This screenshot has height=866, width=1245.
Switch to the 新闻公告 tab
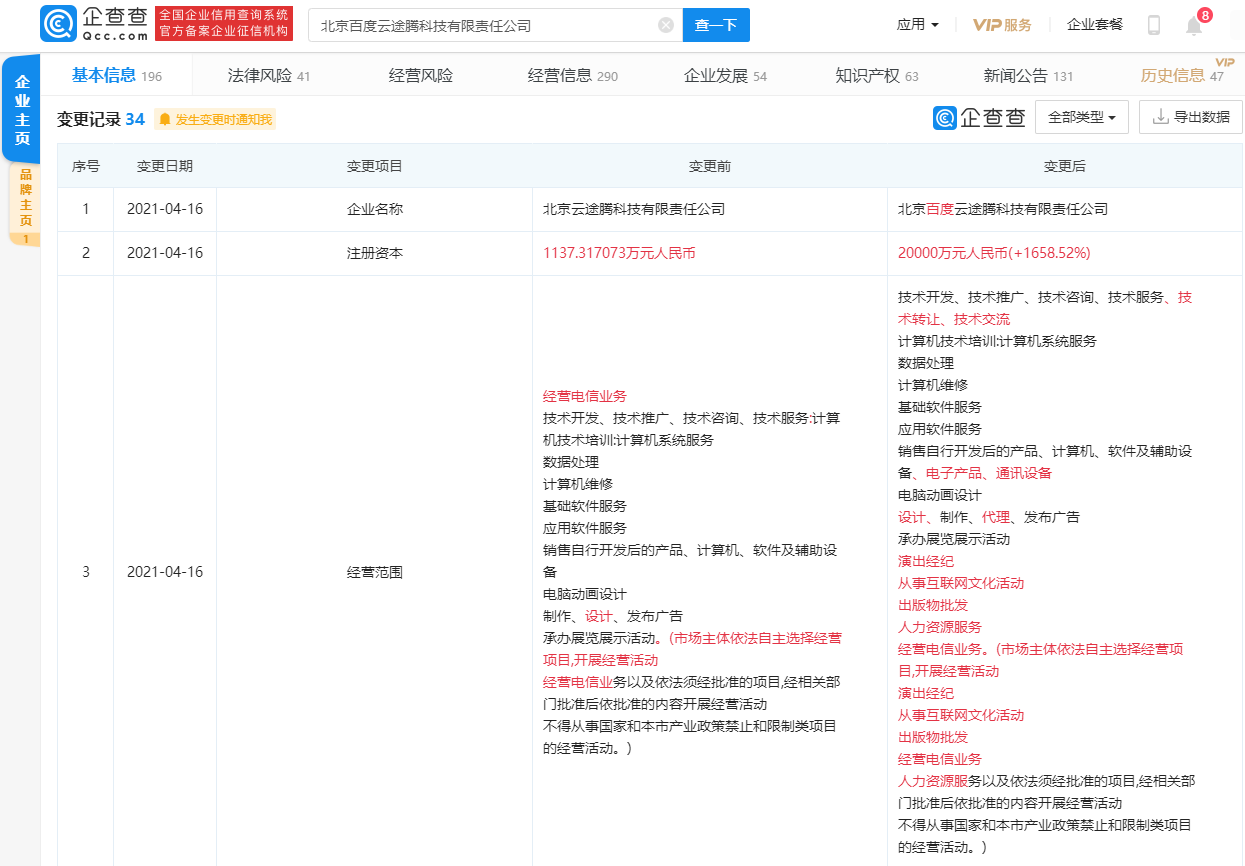tap(1029, 76)
